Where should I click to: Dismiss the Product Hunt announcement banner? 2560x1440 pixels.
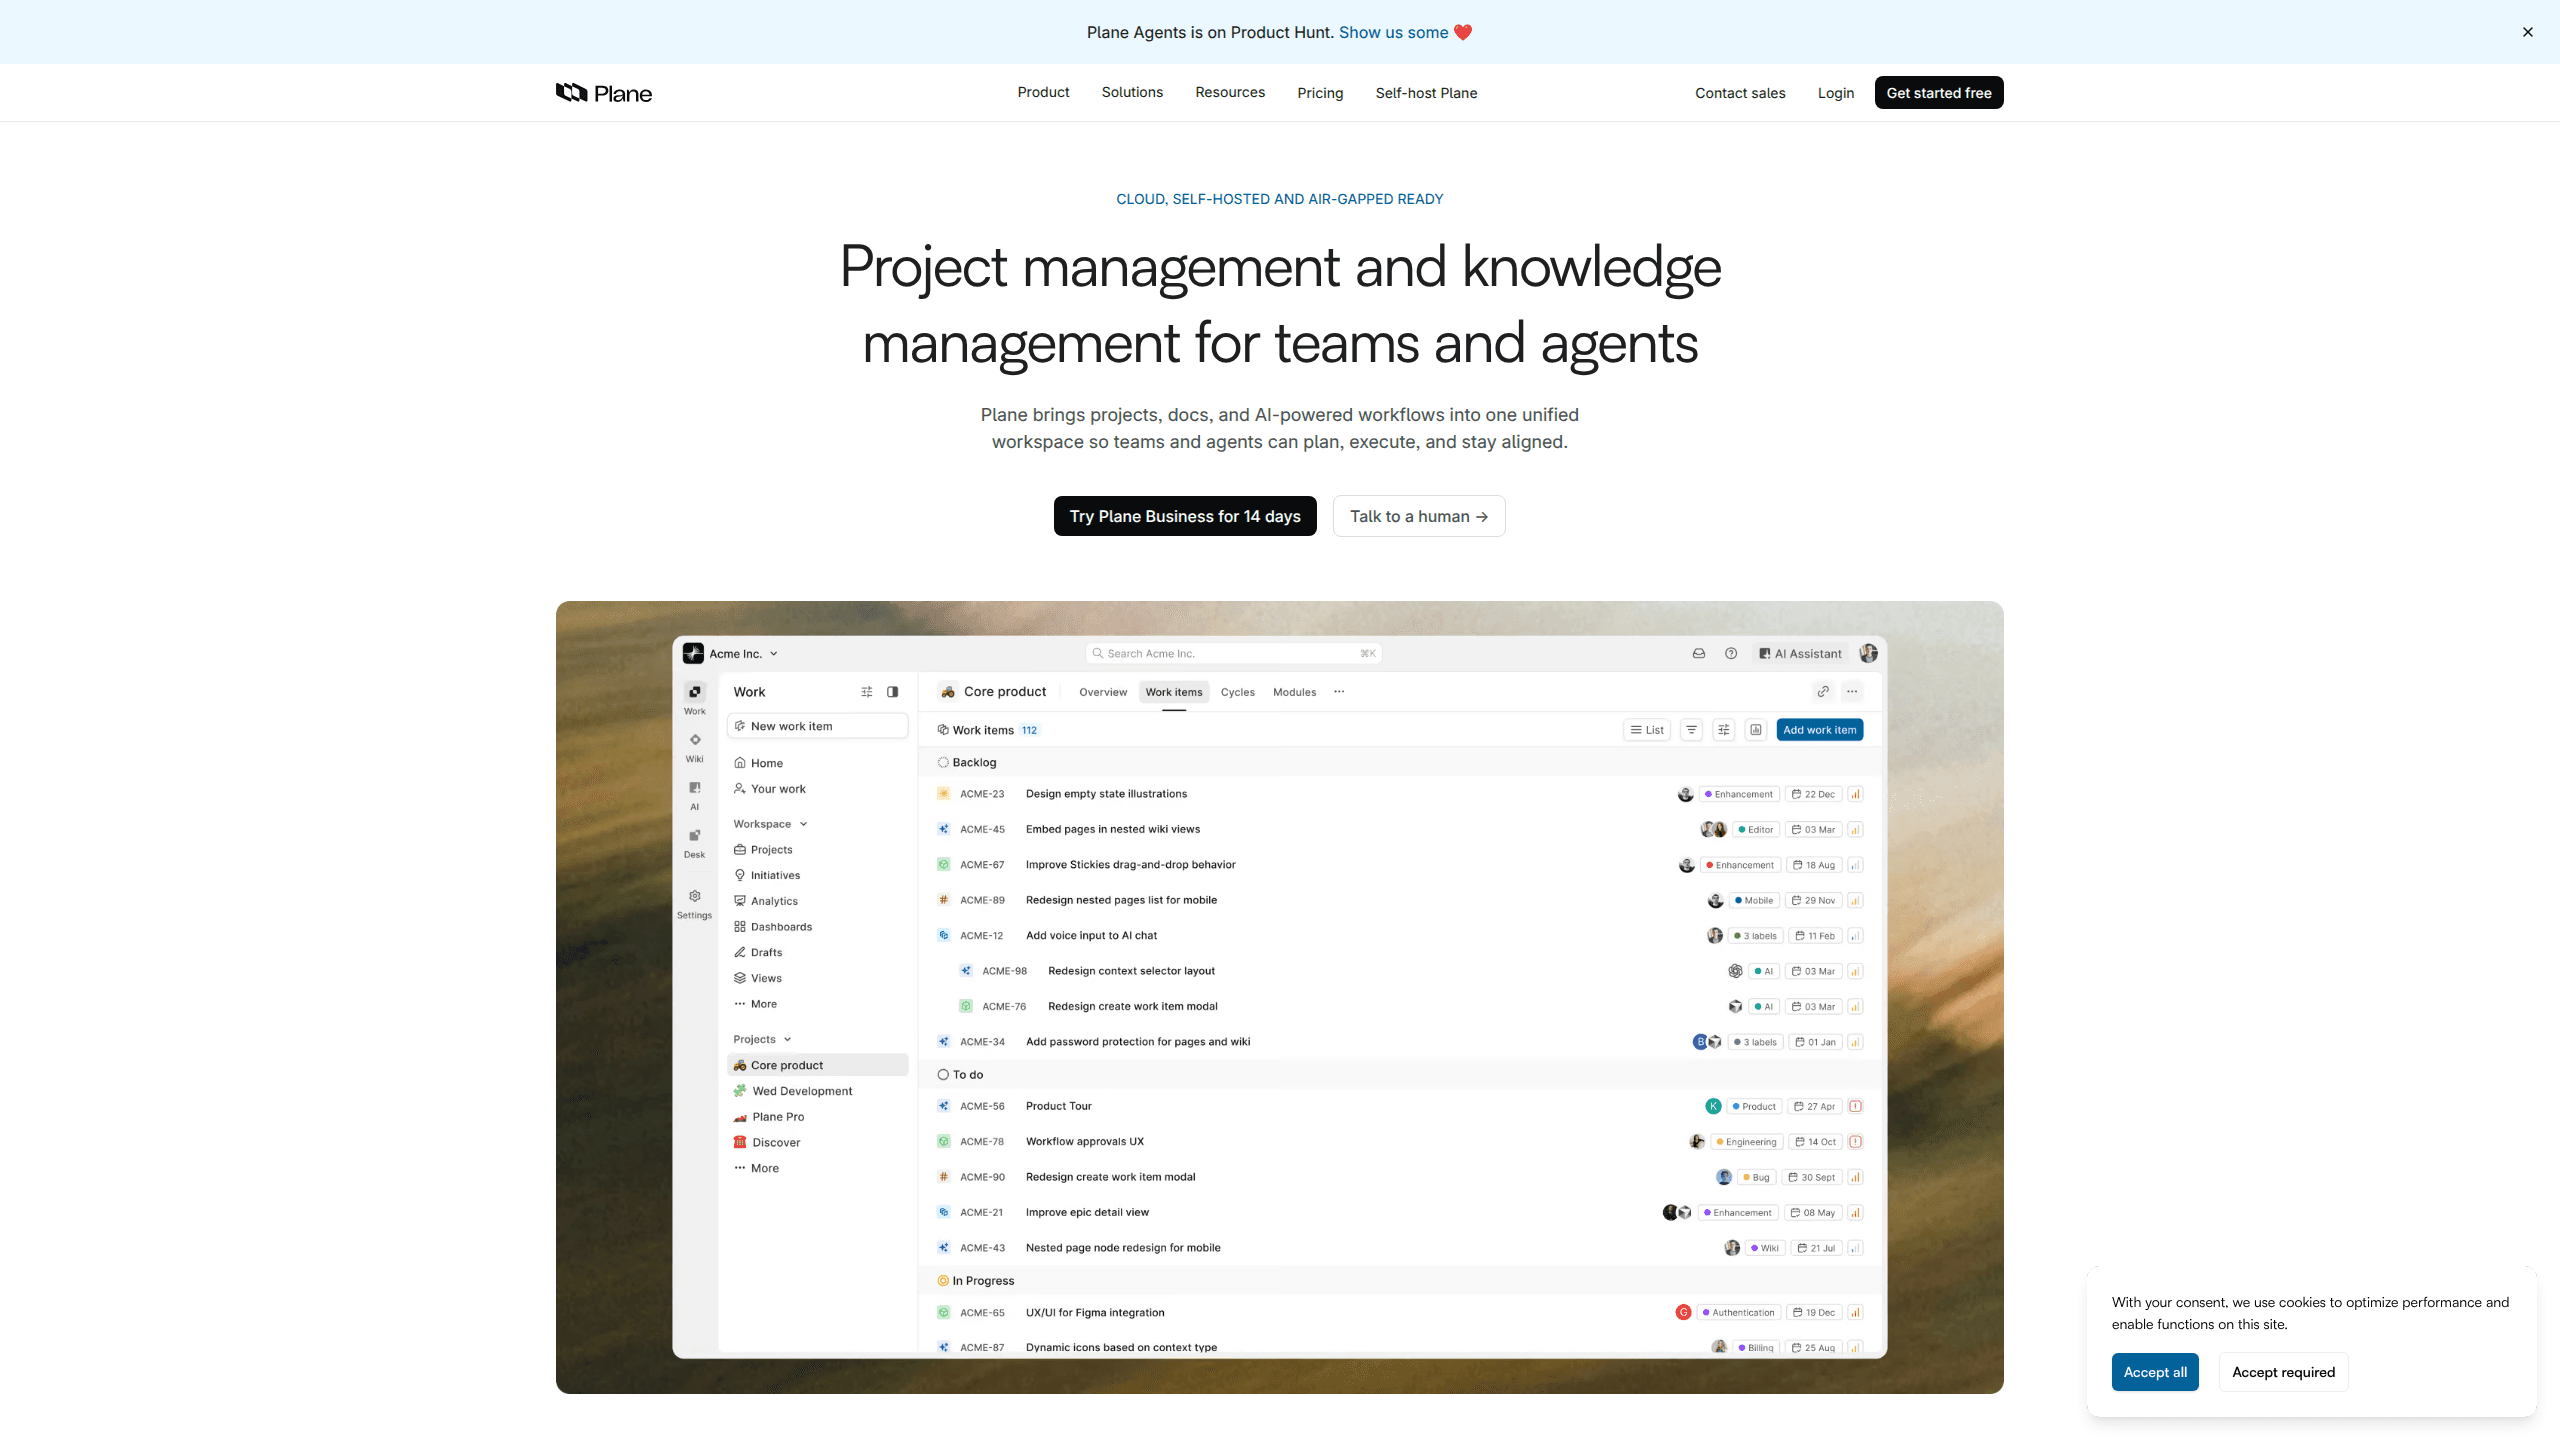(x=2528, y=32)
